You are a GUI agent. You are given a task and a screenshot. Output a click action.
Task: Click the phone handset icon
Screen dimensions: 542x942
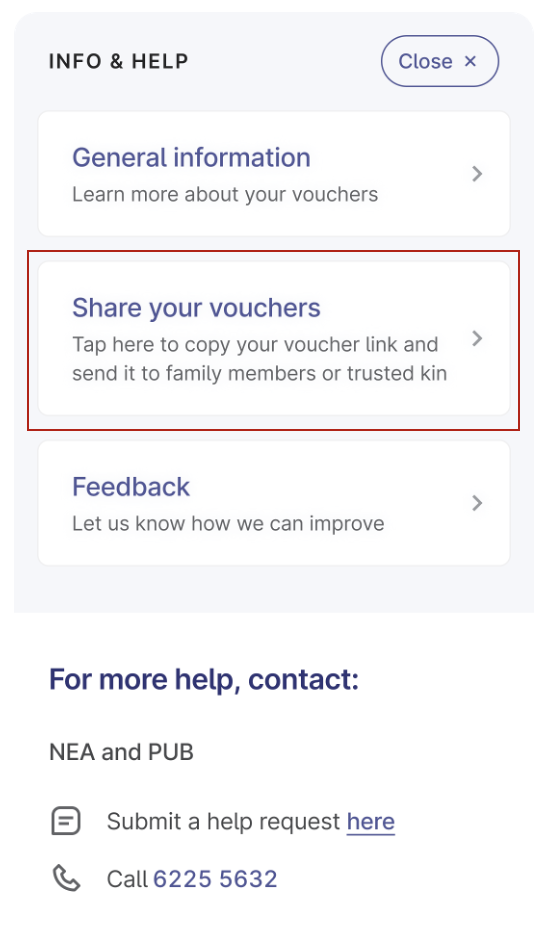pos(66,878)
